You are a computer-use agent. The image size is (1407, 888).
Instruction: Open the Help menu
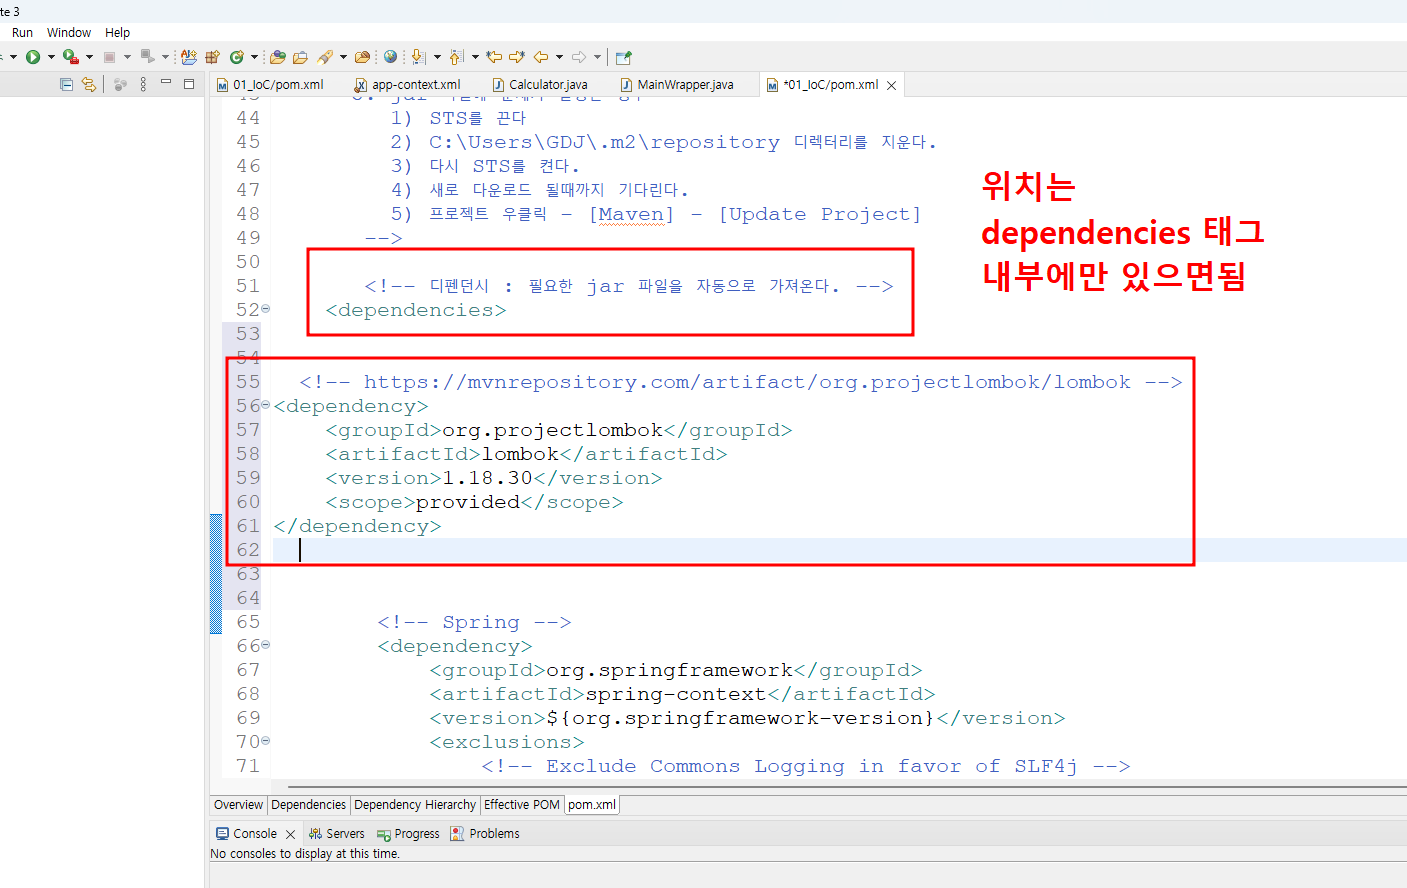(x=117, y=33)
